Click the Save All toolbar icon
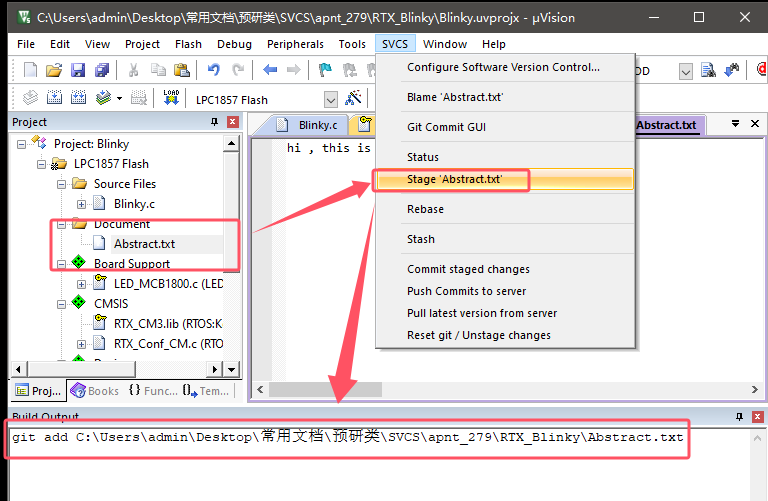This screenshot has width=768, height=501. 102,70
